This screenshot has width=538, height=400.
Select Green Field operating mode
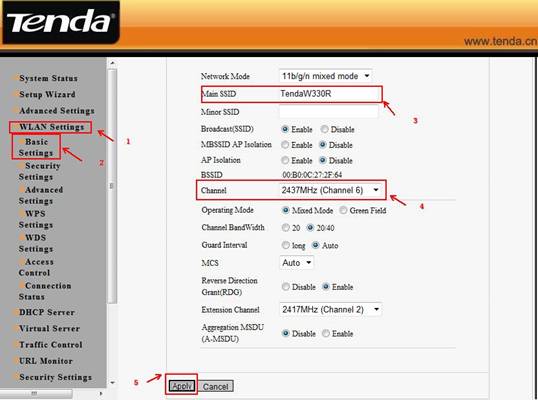[343, 210]
